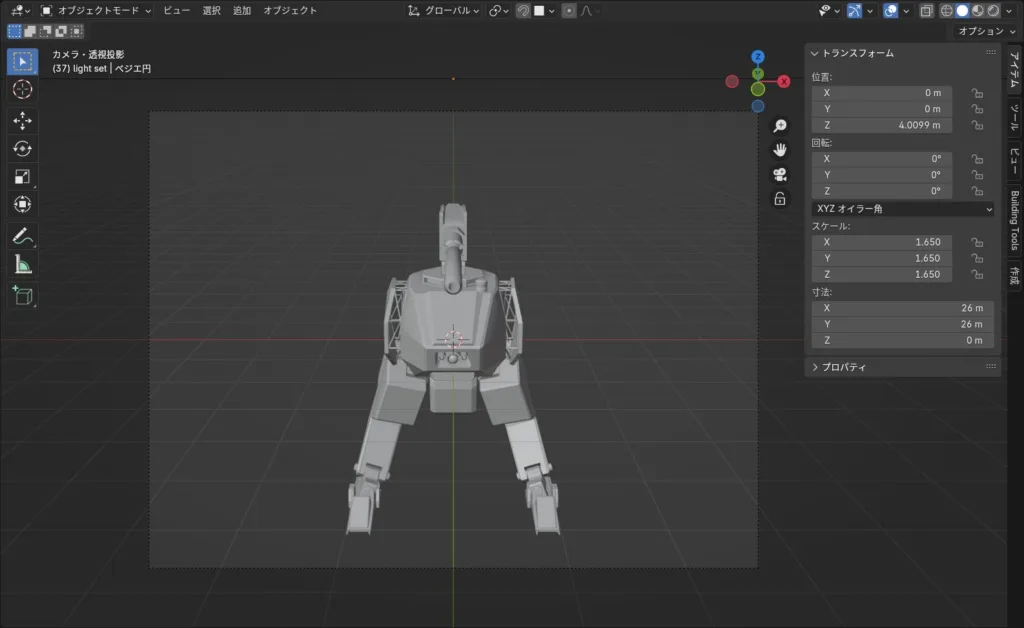Pick the Measure tool
Image resolution: width=1024 pixels, height=628 pixels.
pos(22,265)
